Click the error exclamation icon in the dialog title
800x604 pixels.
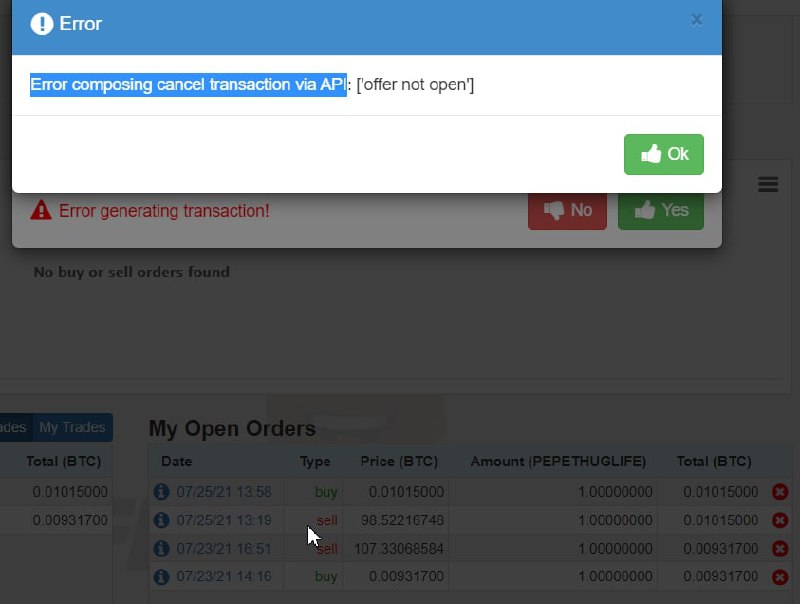pyautogui.click(x=42, y=23)
